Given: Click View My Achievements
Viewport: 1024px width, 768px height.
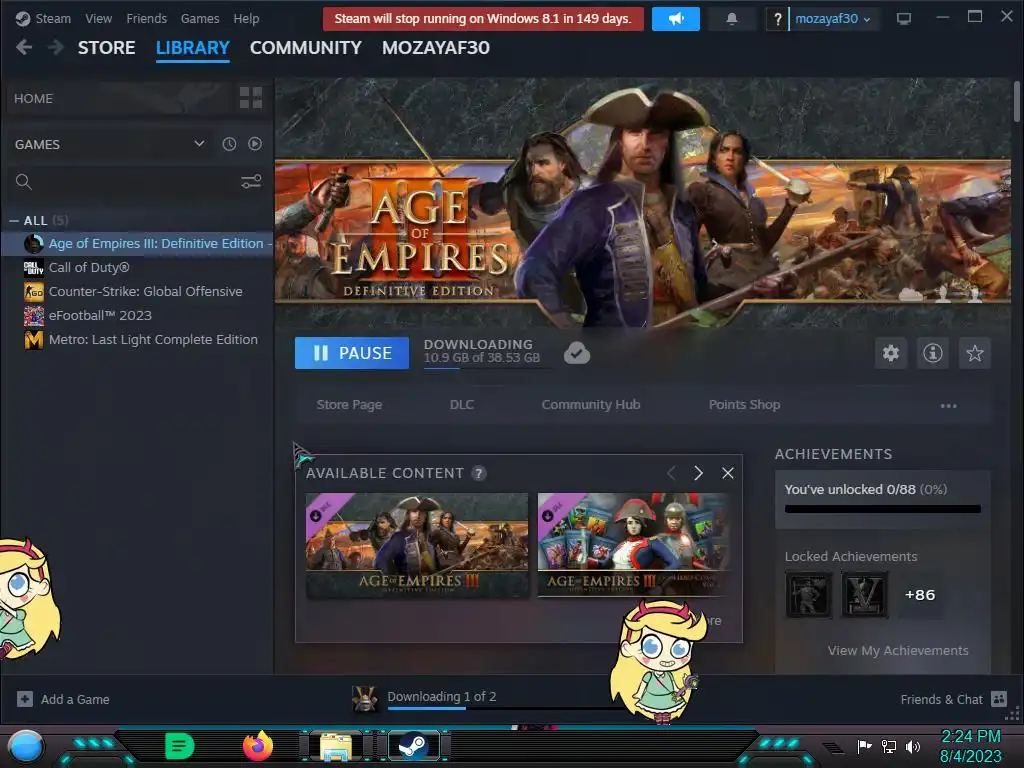Looking at the screenshot, I should pos(898,650).
